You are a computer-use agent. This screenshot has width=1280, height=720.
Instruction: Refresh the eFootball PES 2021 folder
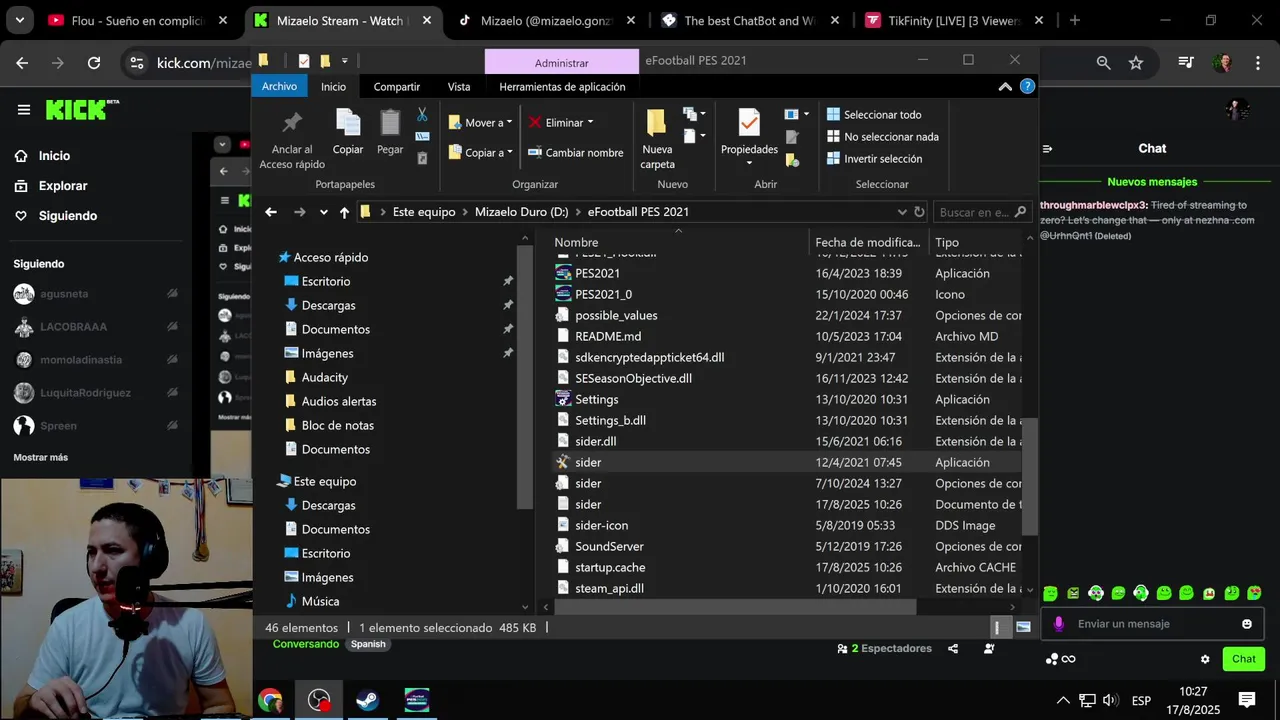[919, 212]
